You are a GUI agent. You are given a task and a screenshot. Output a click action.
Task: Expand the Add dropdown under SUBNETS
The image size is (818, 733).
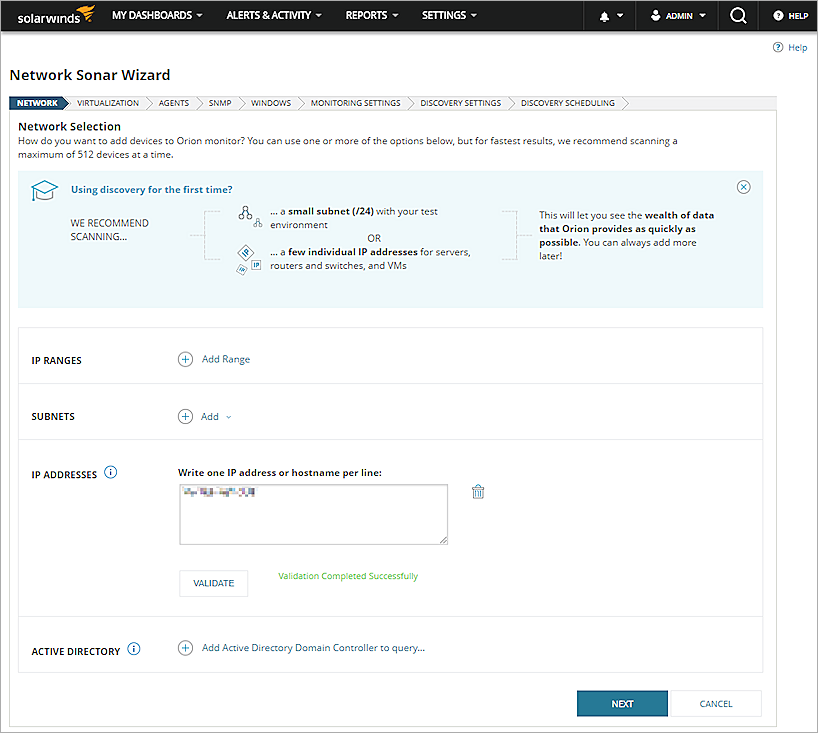[222, 416]
